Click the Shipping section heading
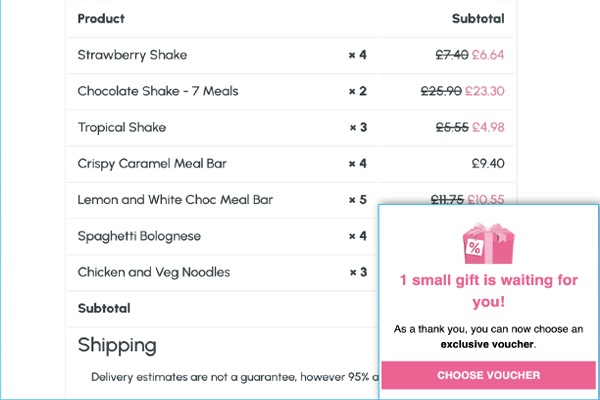 pyautogui.click(x=117, y=345)
